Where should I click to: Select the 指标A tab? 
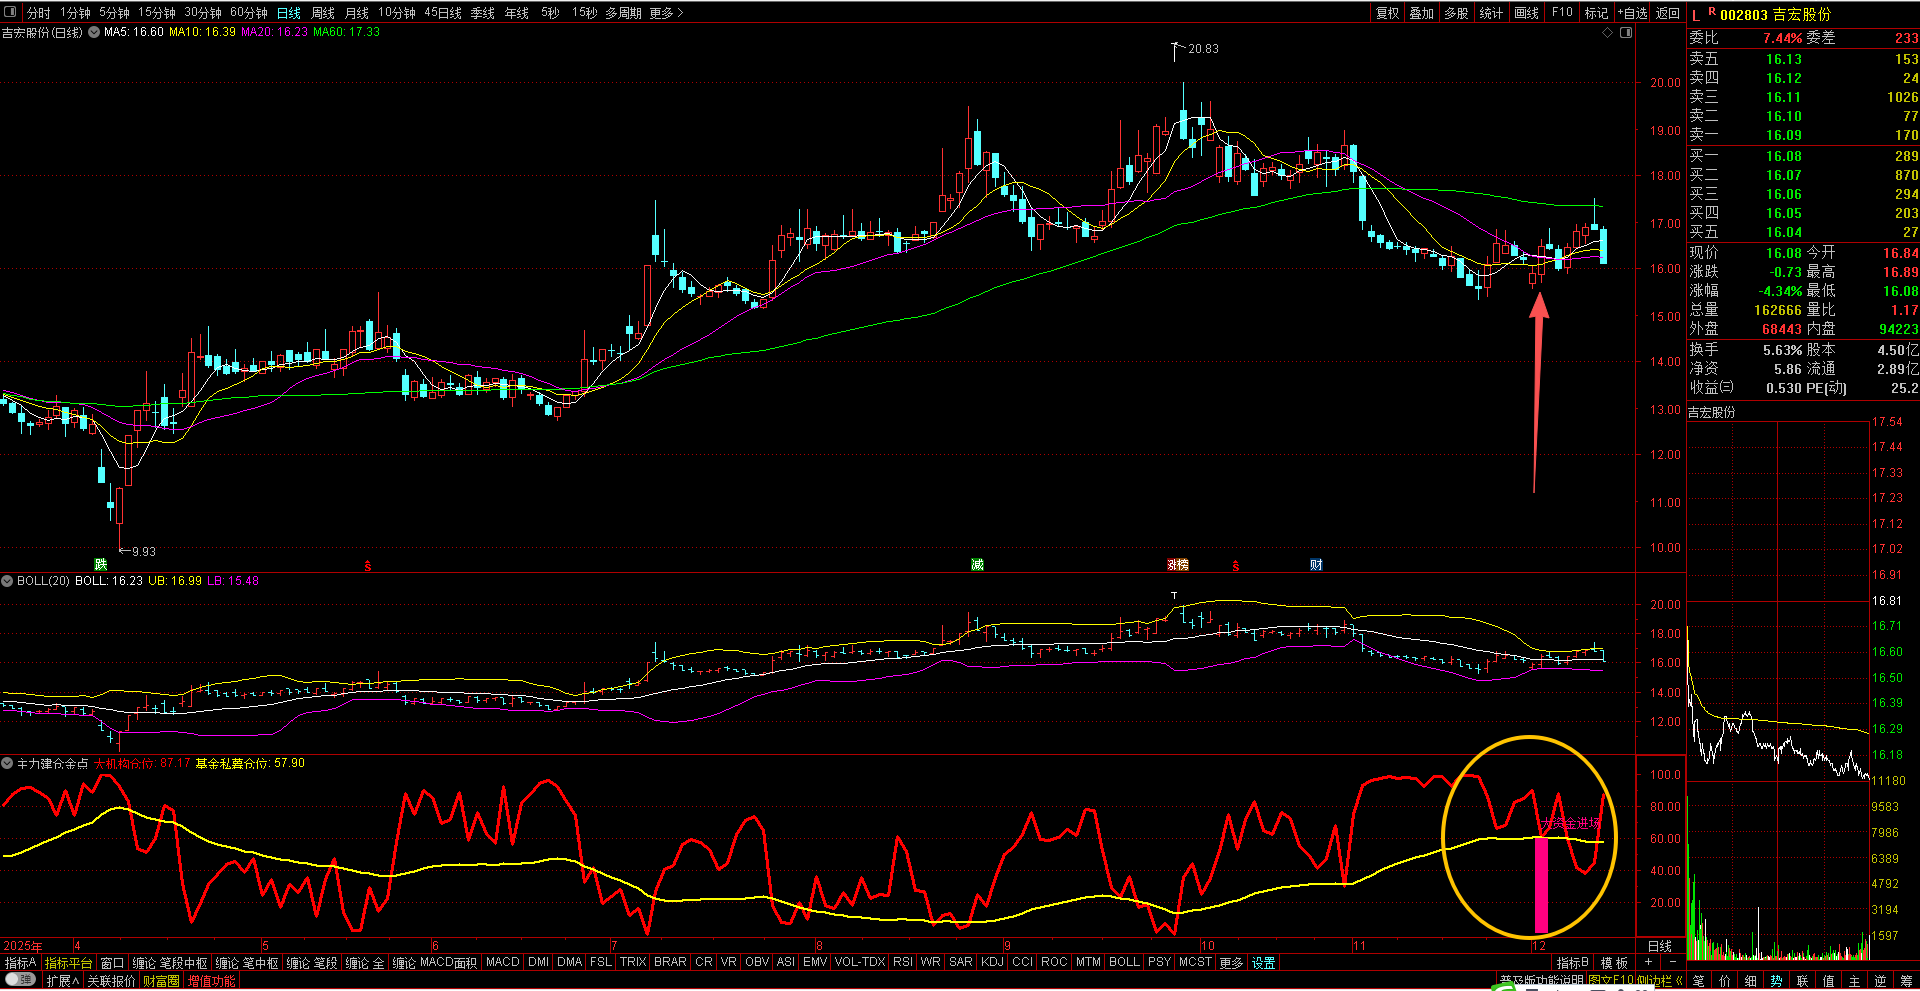[20, 963]
